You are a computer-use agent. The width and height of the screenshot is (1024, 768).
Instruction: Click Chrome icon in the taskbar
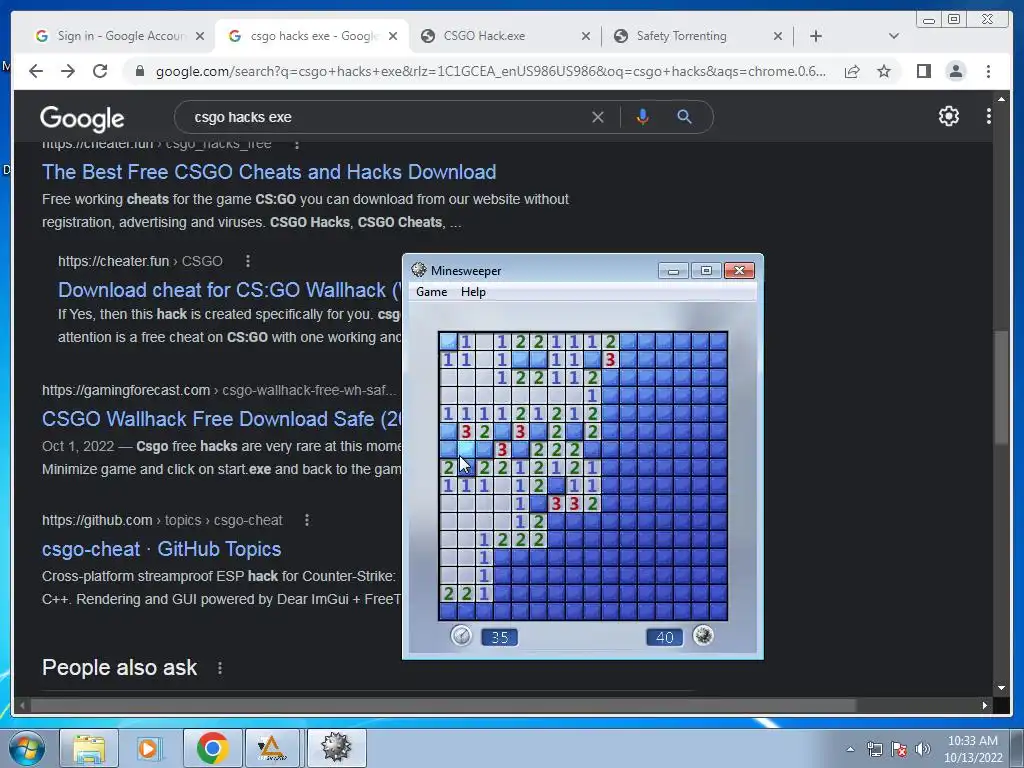click(212, 748)
